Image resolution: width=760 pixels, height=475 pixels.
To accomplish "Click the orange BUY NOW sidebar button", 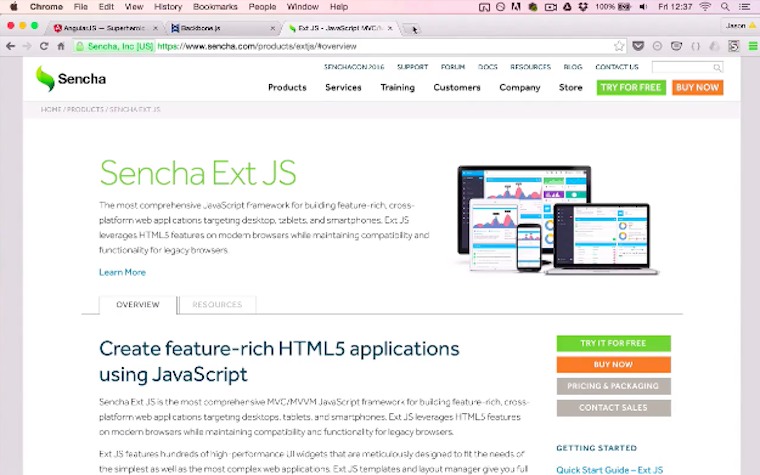I will tap(613, 364).
